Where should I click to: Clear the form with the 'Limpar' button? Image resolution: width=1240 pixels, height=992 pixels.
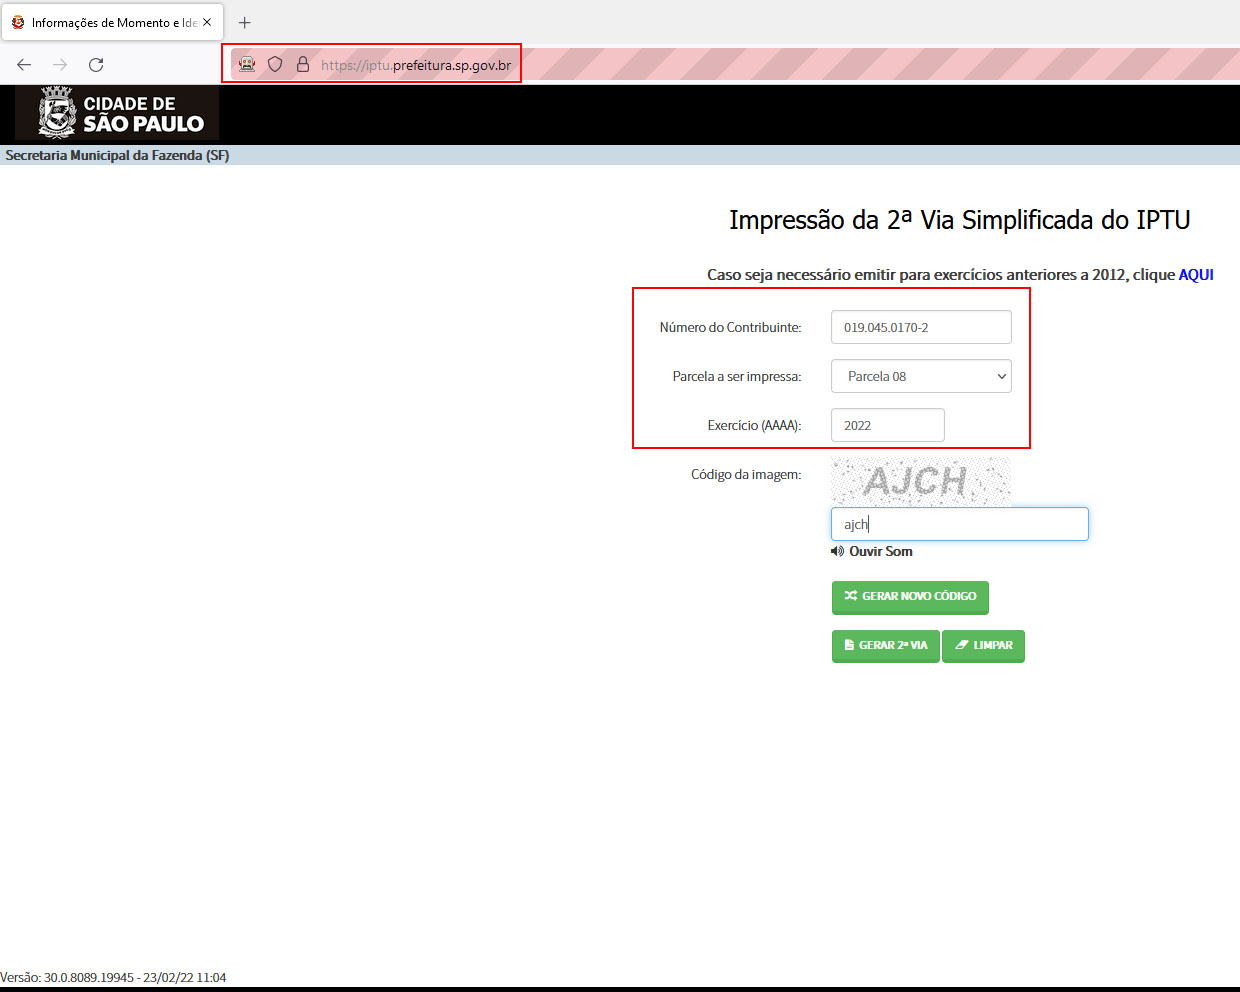tap(984, 646)
